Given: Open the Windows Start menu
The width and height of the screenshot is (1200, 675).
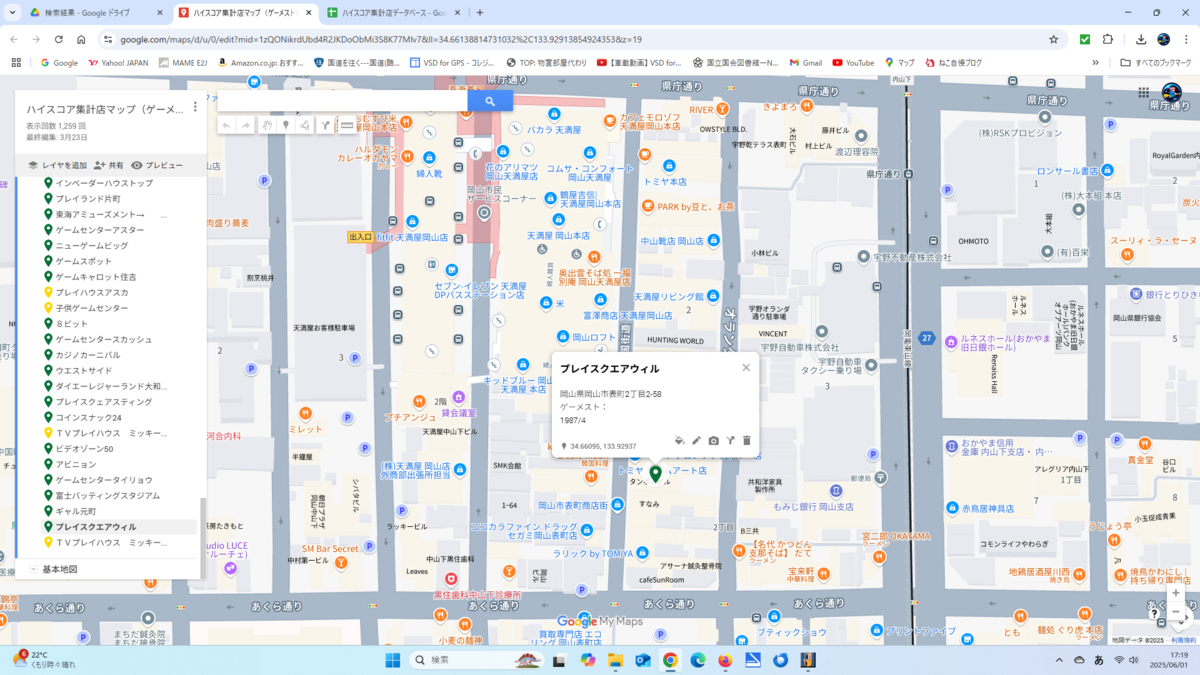Looking at the screenshot, I should [393, 660].
